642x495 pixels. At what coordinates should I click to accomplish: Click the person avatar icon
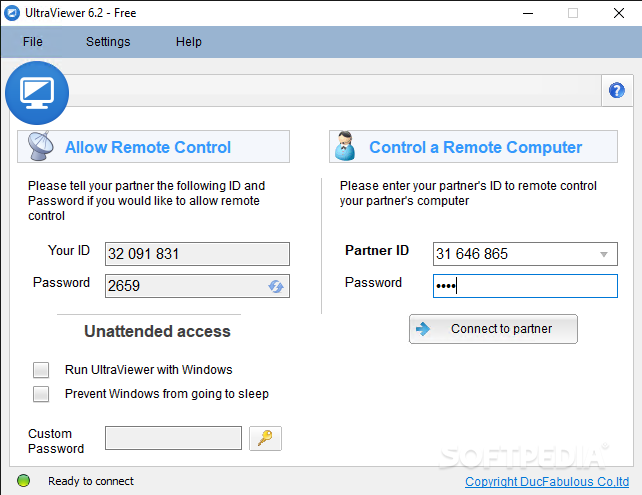tap(345, 146)
